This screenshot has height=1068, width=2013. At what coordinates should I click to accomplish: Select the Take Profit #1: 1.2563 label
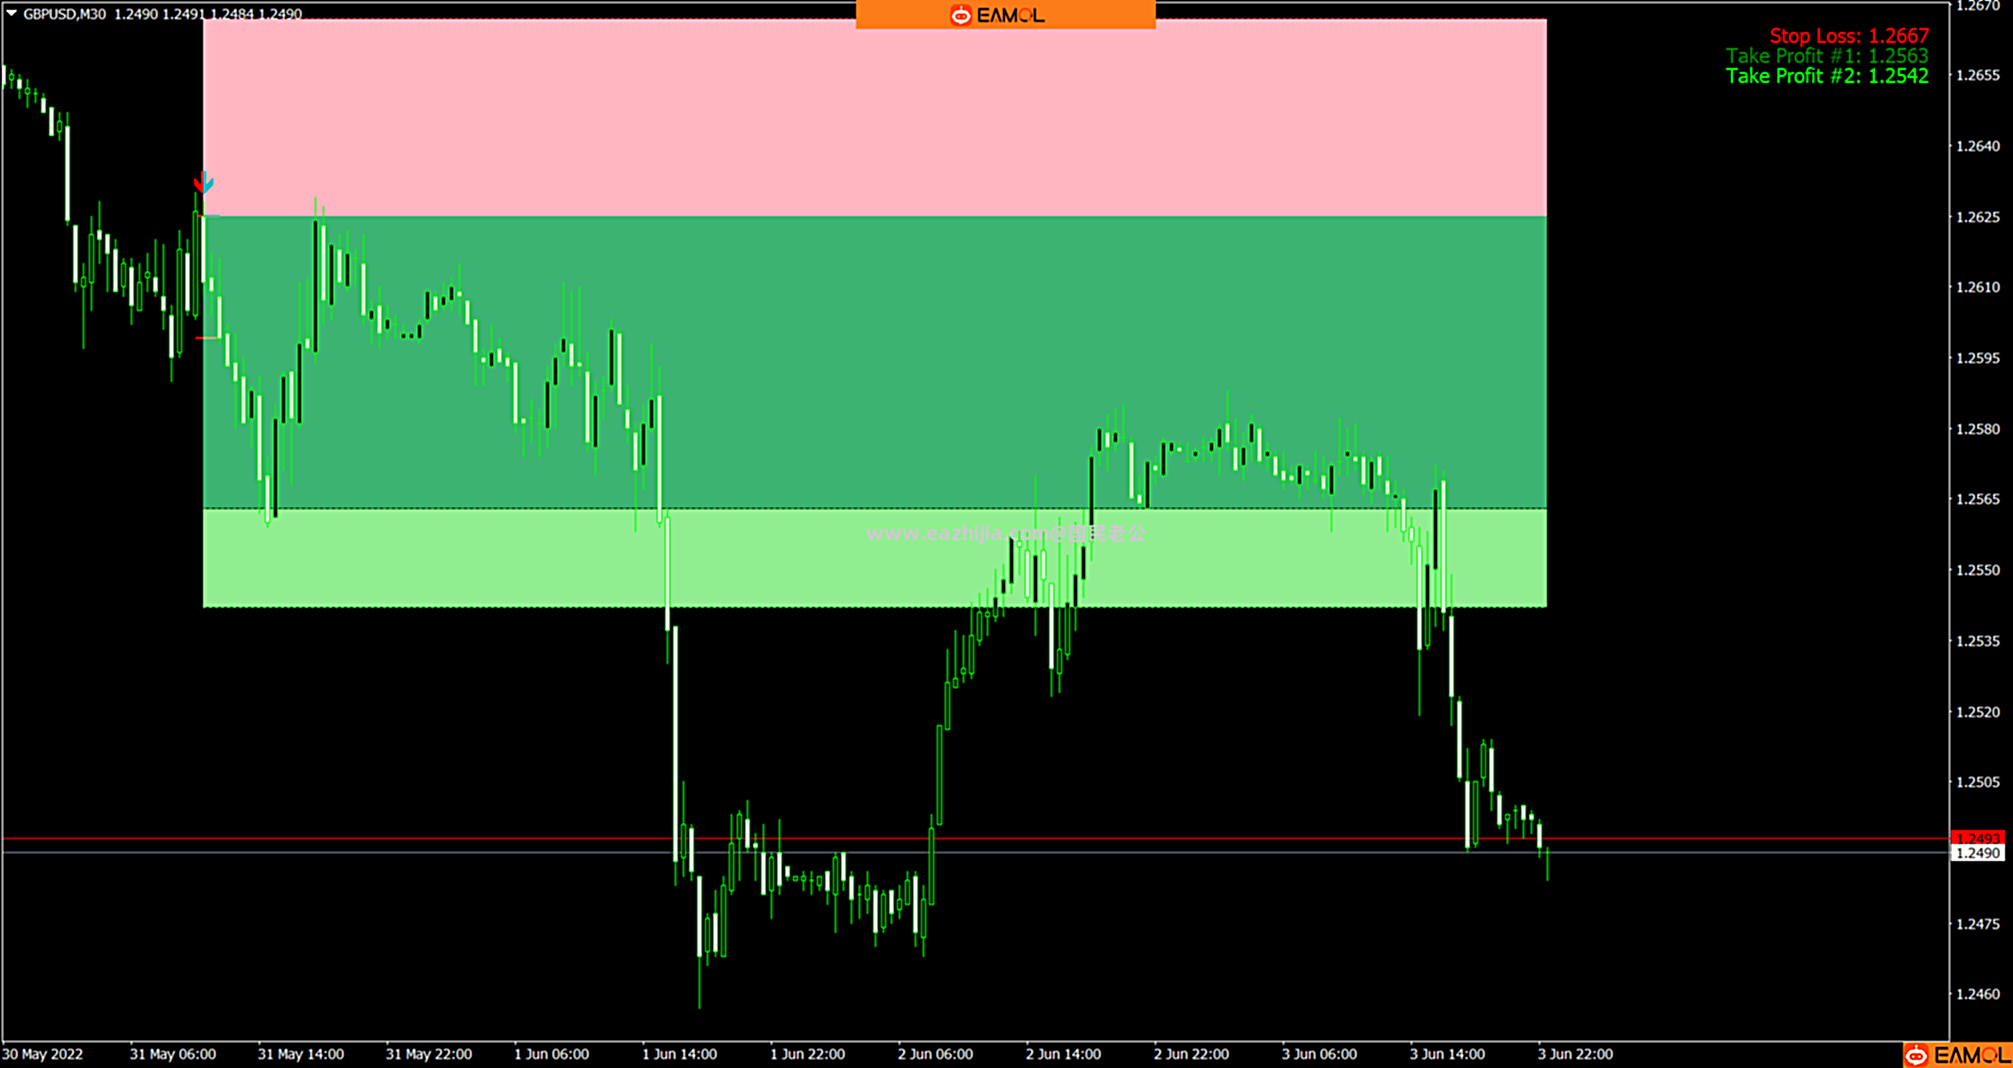point(1826,56)
